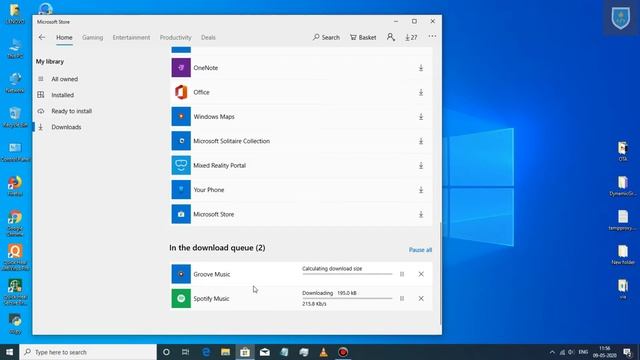Open downloads and updates counter 27
640x360 pixels.
[x=411, y=37]
